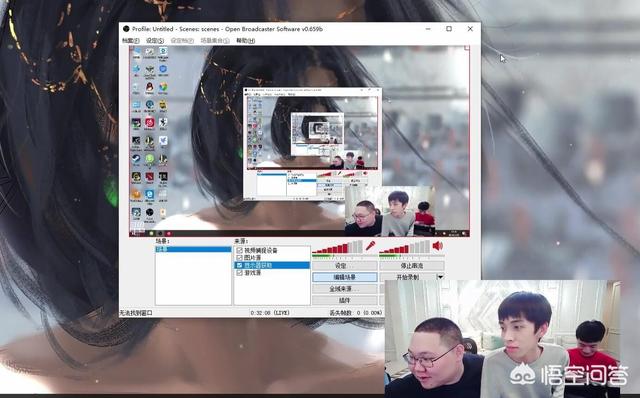The width and height of the screenshot is (640, 398).
Task: Expand the dropdown arrow beside 开始录制
Action: tap(440, 277)
